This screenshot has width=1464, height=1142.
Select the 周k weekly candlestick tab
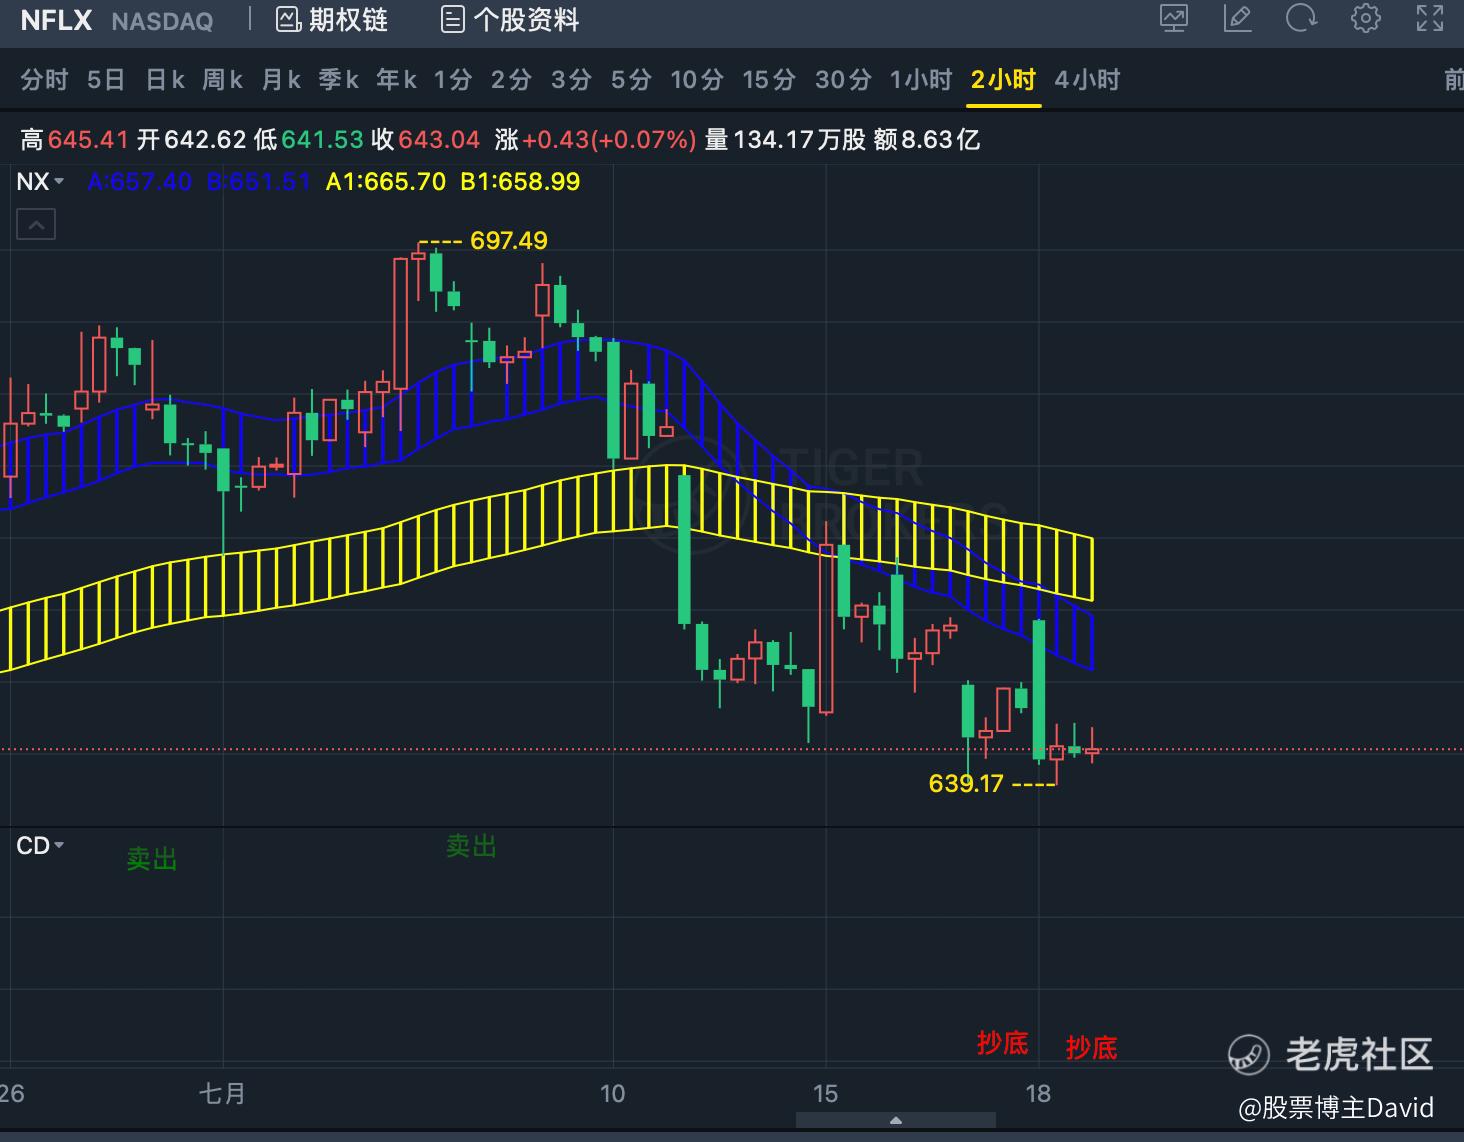pyautogui.click(x=222, y=80)
